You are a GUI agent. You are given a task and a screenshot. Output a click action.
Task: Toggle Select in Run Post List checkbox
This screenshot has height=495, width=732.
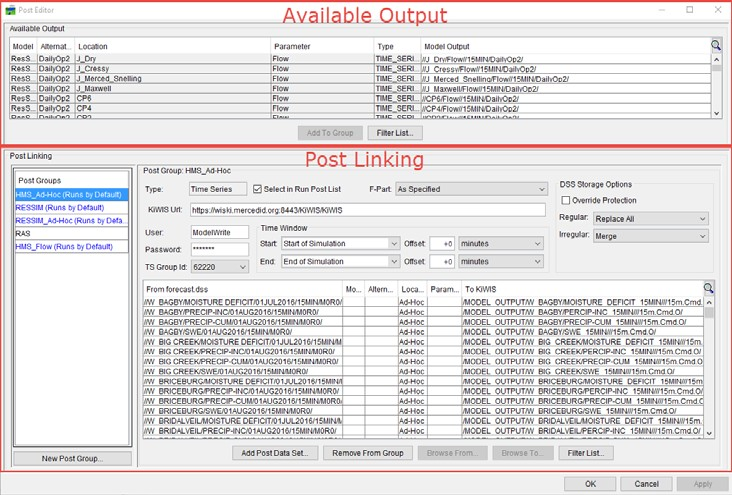click(x=257, y=189)
